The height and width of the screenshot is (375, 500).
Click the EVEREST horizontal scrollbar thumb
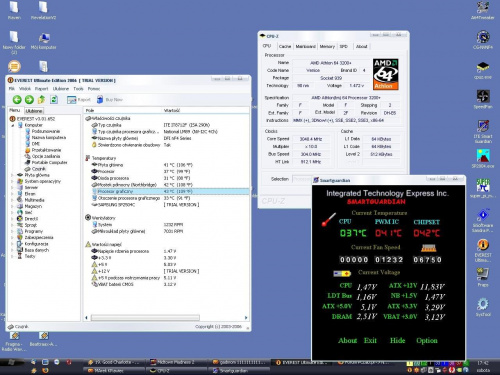tap(145, 318)
